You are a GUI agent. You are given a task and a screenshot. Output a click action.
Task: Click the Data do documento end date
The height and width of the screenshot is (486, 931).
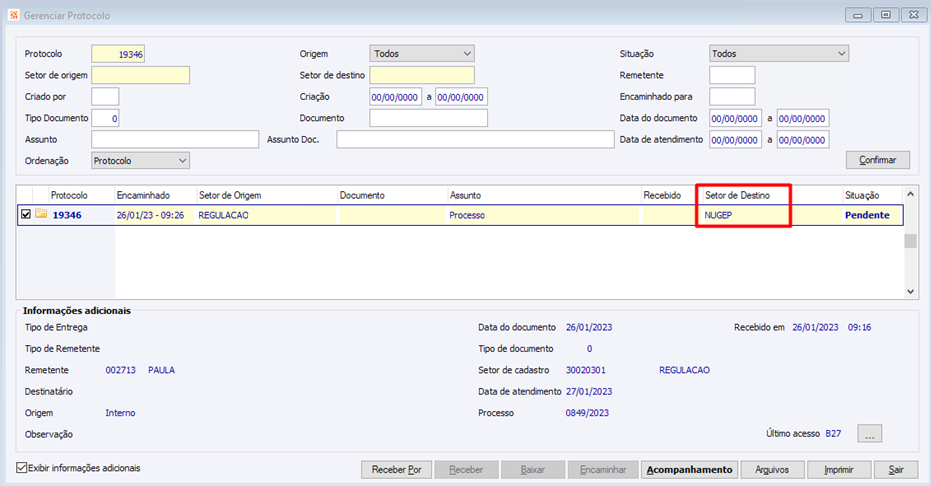click(x=803, y=118)
